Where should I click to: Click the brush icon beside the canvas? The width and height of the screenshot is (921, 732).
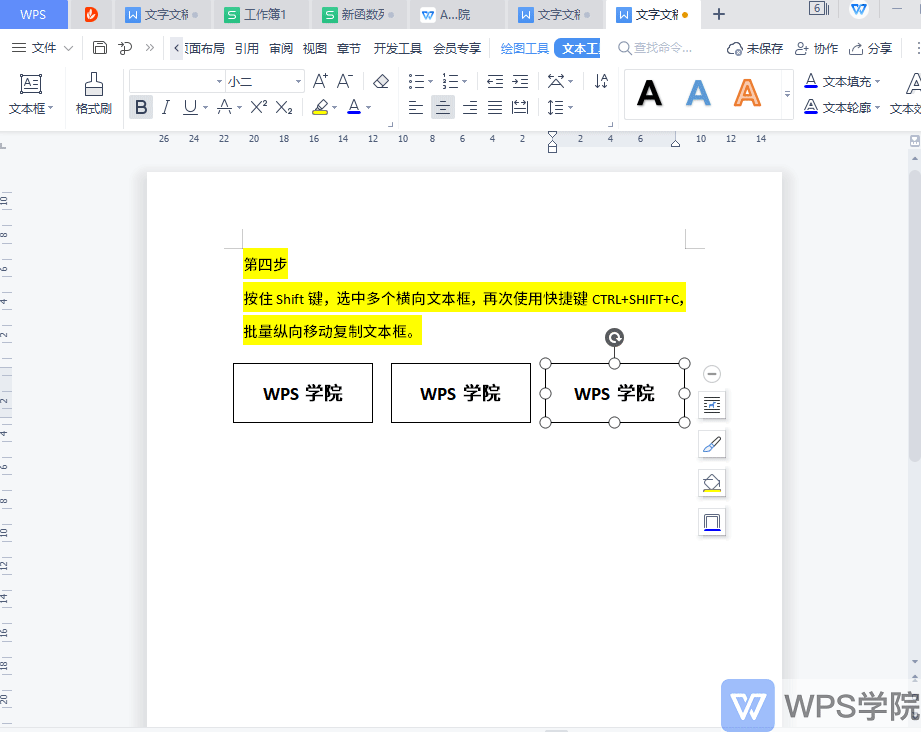click(x=712, y=443)
